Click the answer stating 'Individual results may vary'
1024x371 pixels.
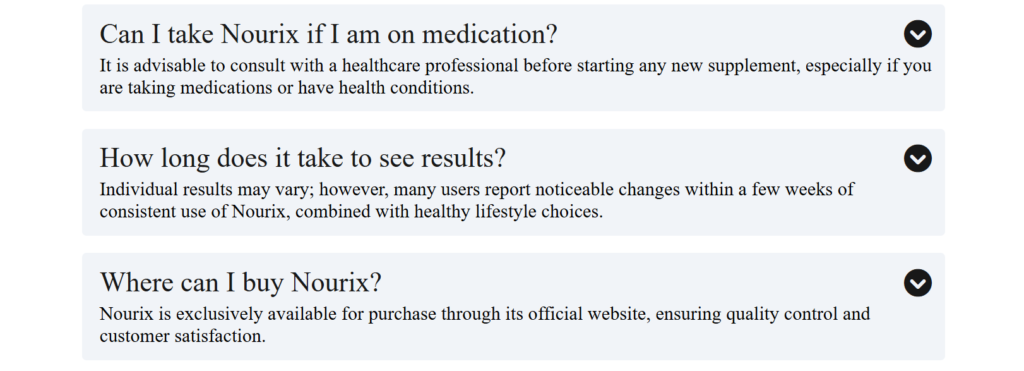pyautogui.click(x=477, y=201)
